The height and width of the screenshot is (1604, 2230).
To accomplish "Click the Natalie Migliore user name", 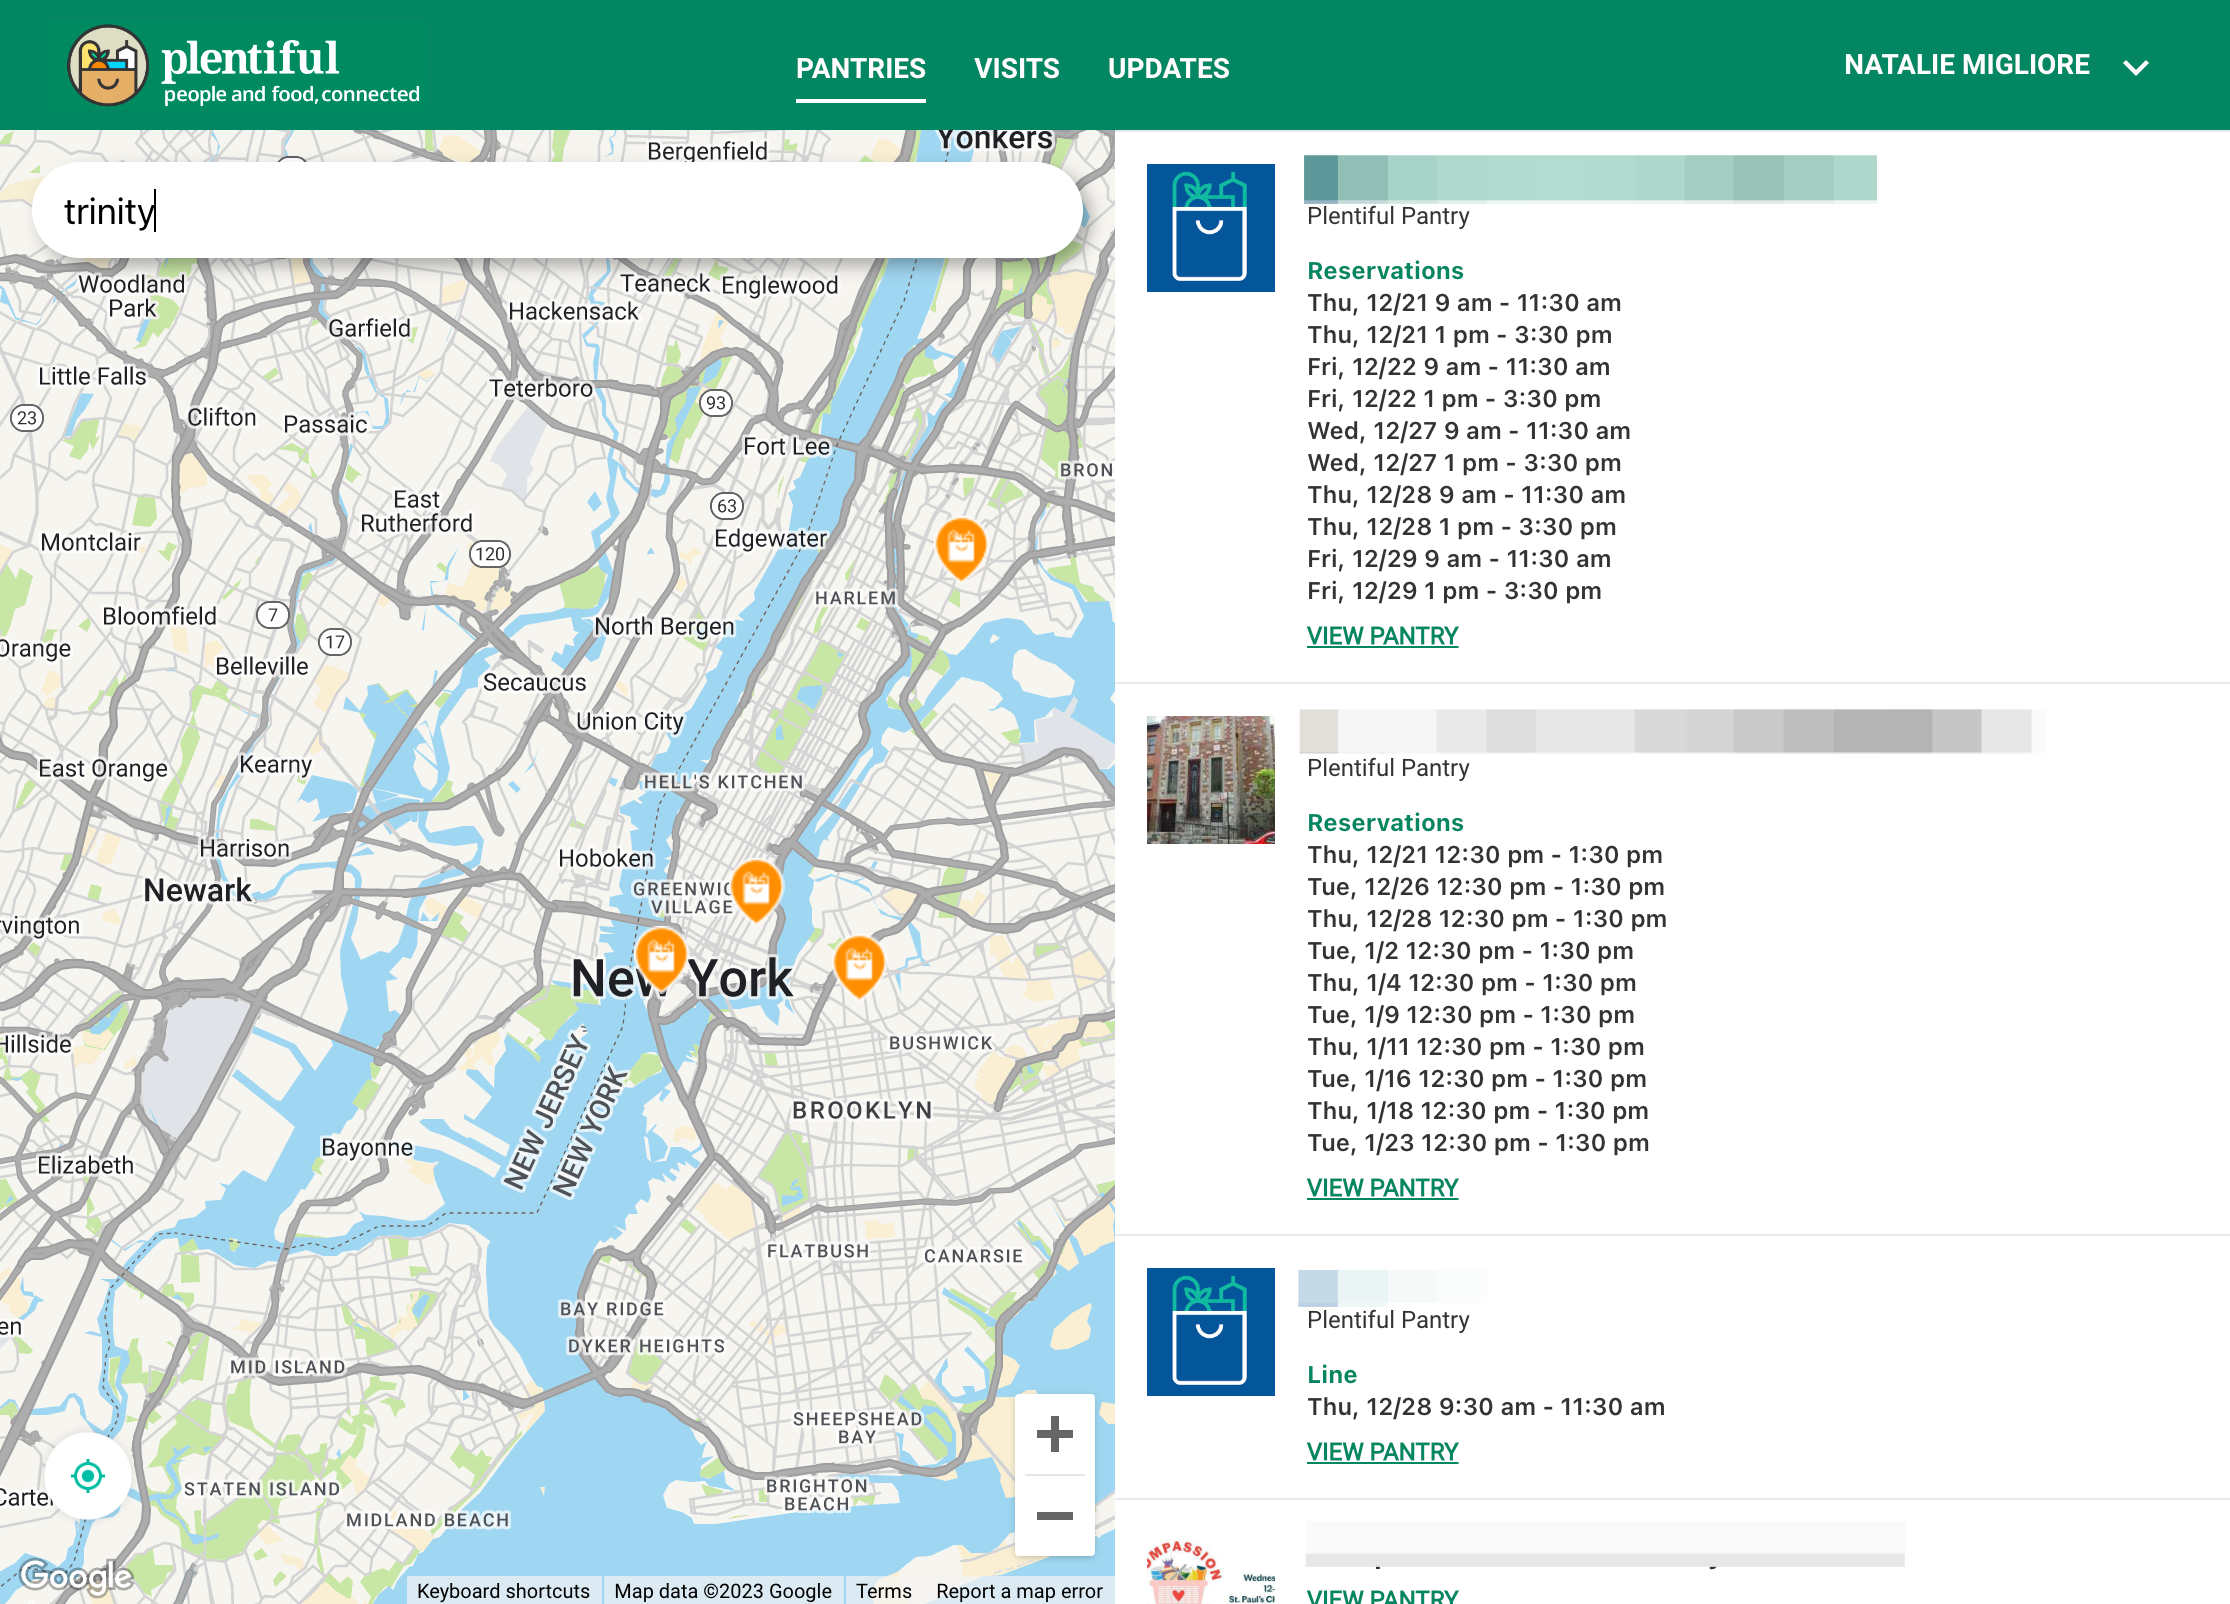I will tap(1967, 65).
